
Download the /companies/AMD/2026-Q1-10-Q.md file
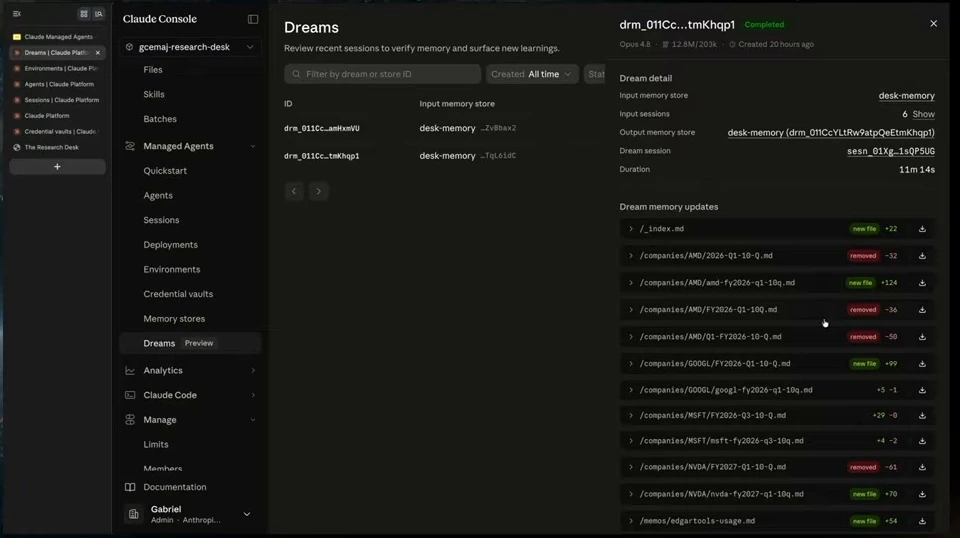pos(922,256)
